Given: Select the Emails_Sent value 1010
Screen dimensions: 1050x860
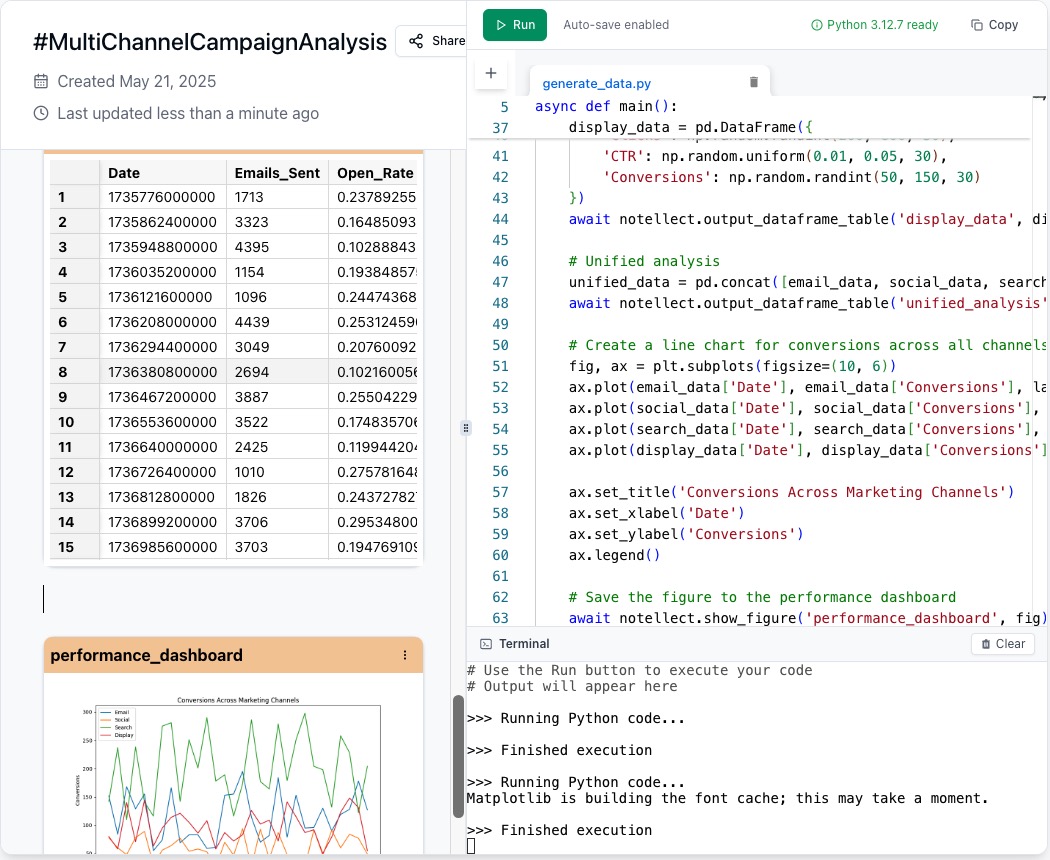Looking at the screenshot, I should click(x=277, y=472).
